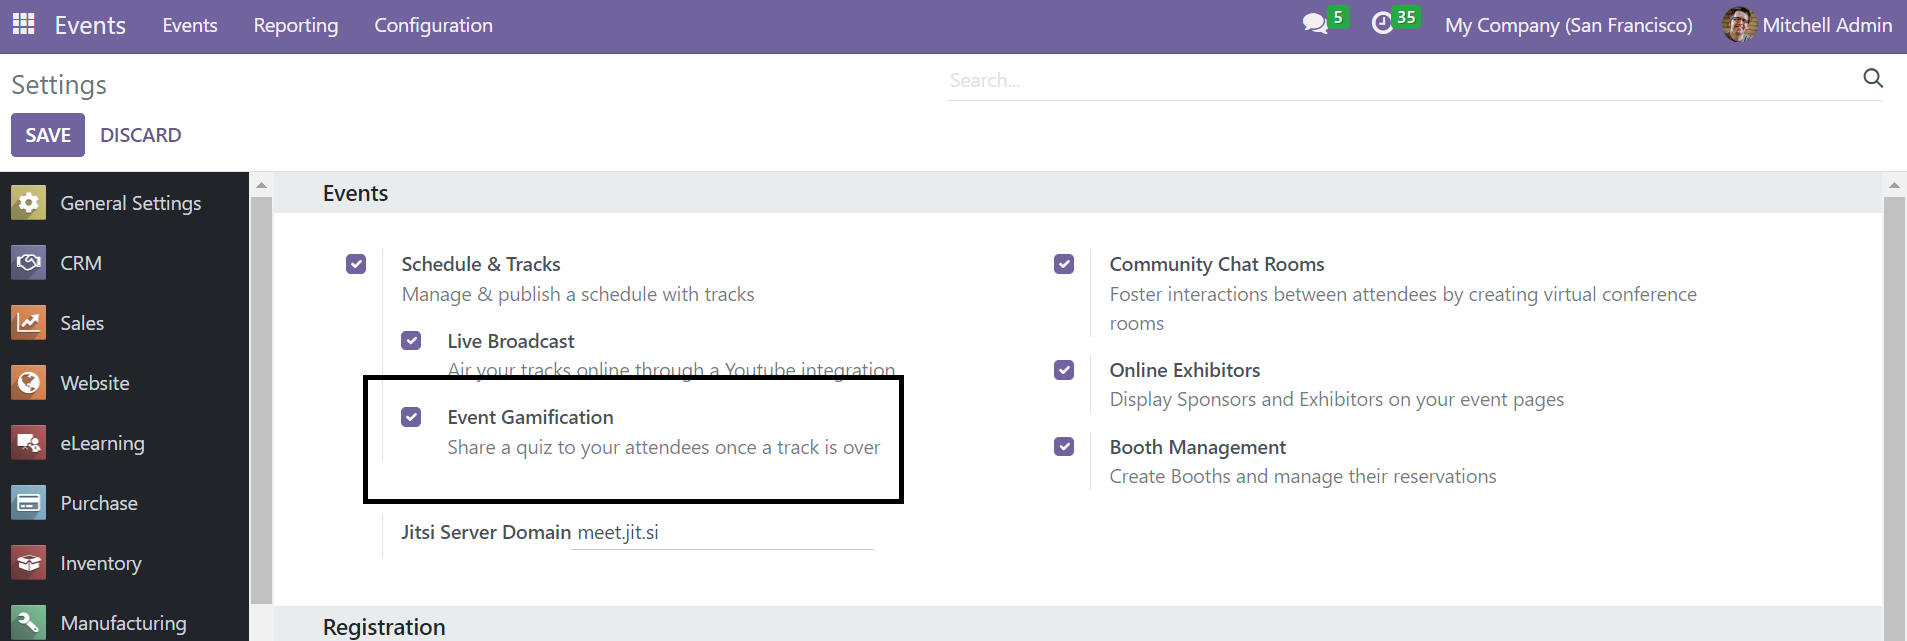The height and width of the screenshot is (641, 1907).
Task: Open the Reporting menu
Action: point(295,25)
